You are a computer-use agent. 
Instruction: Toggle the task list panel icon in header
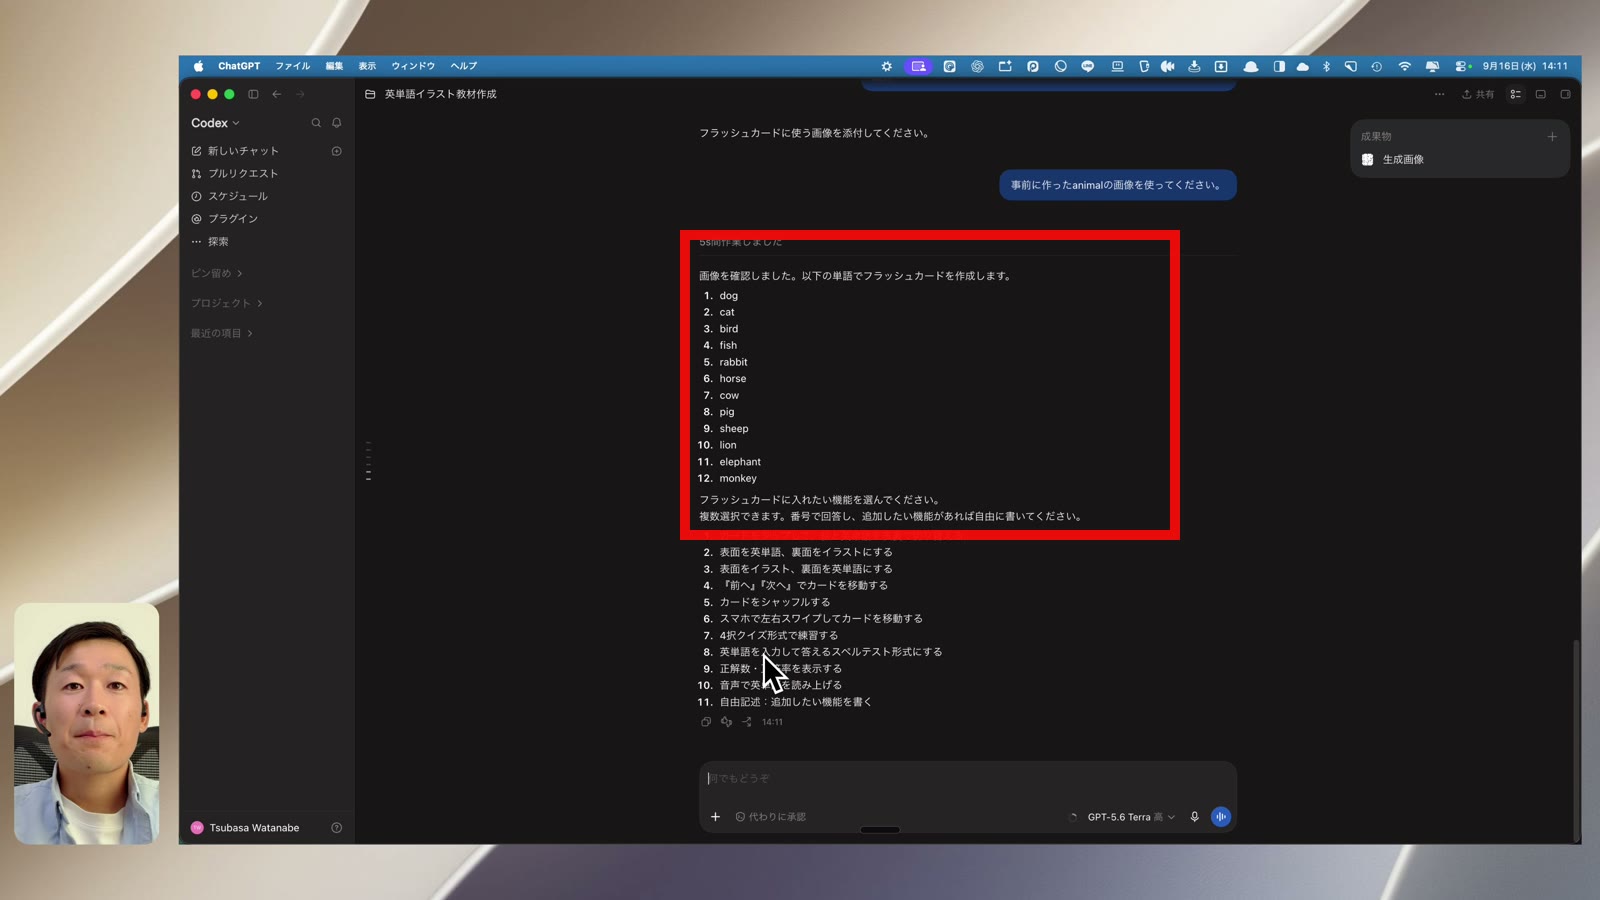(x=1516, y=94)
